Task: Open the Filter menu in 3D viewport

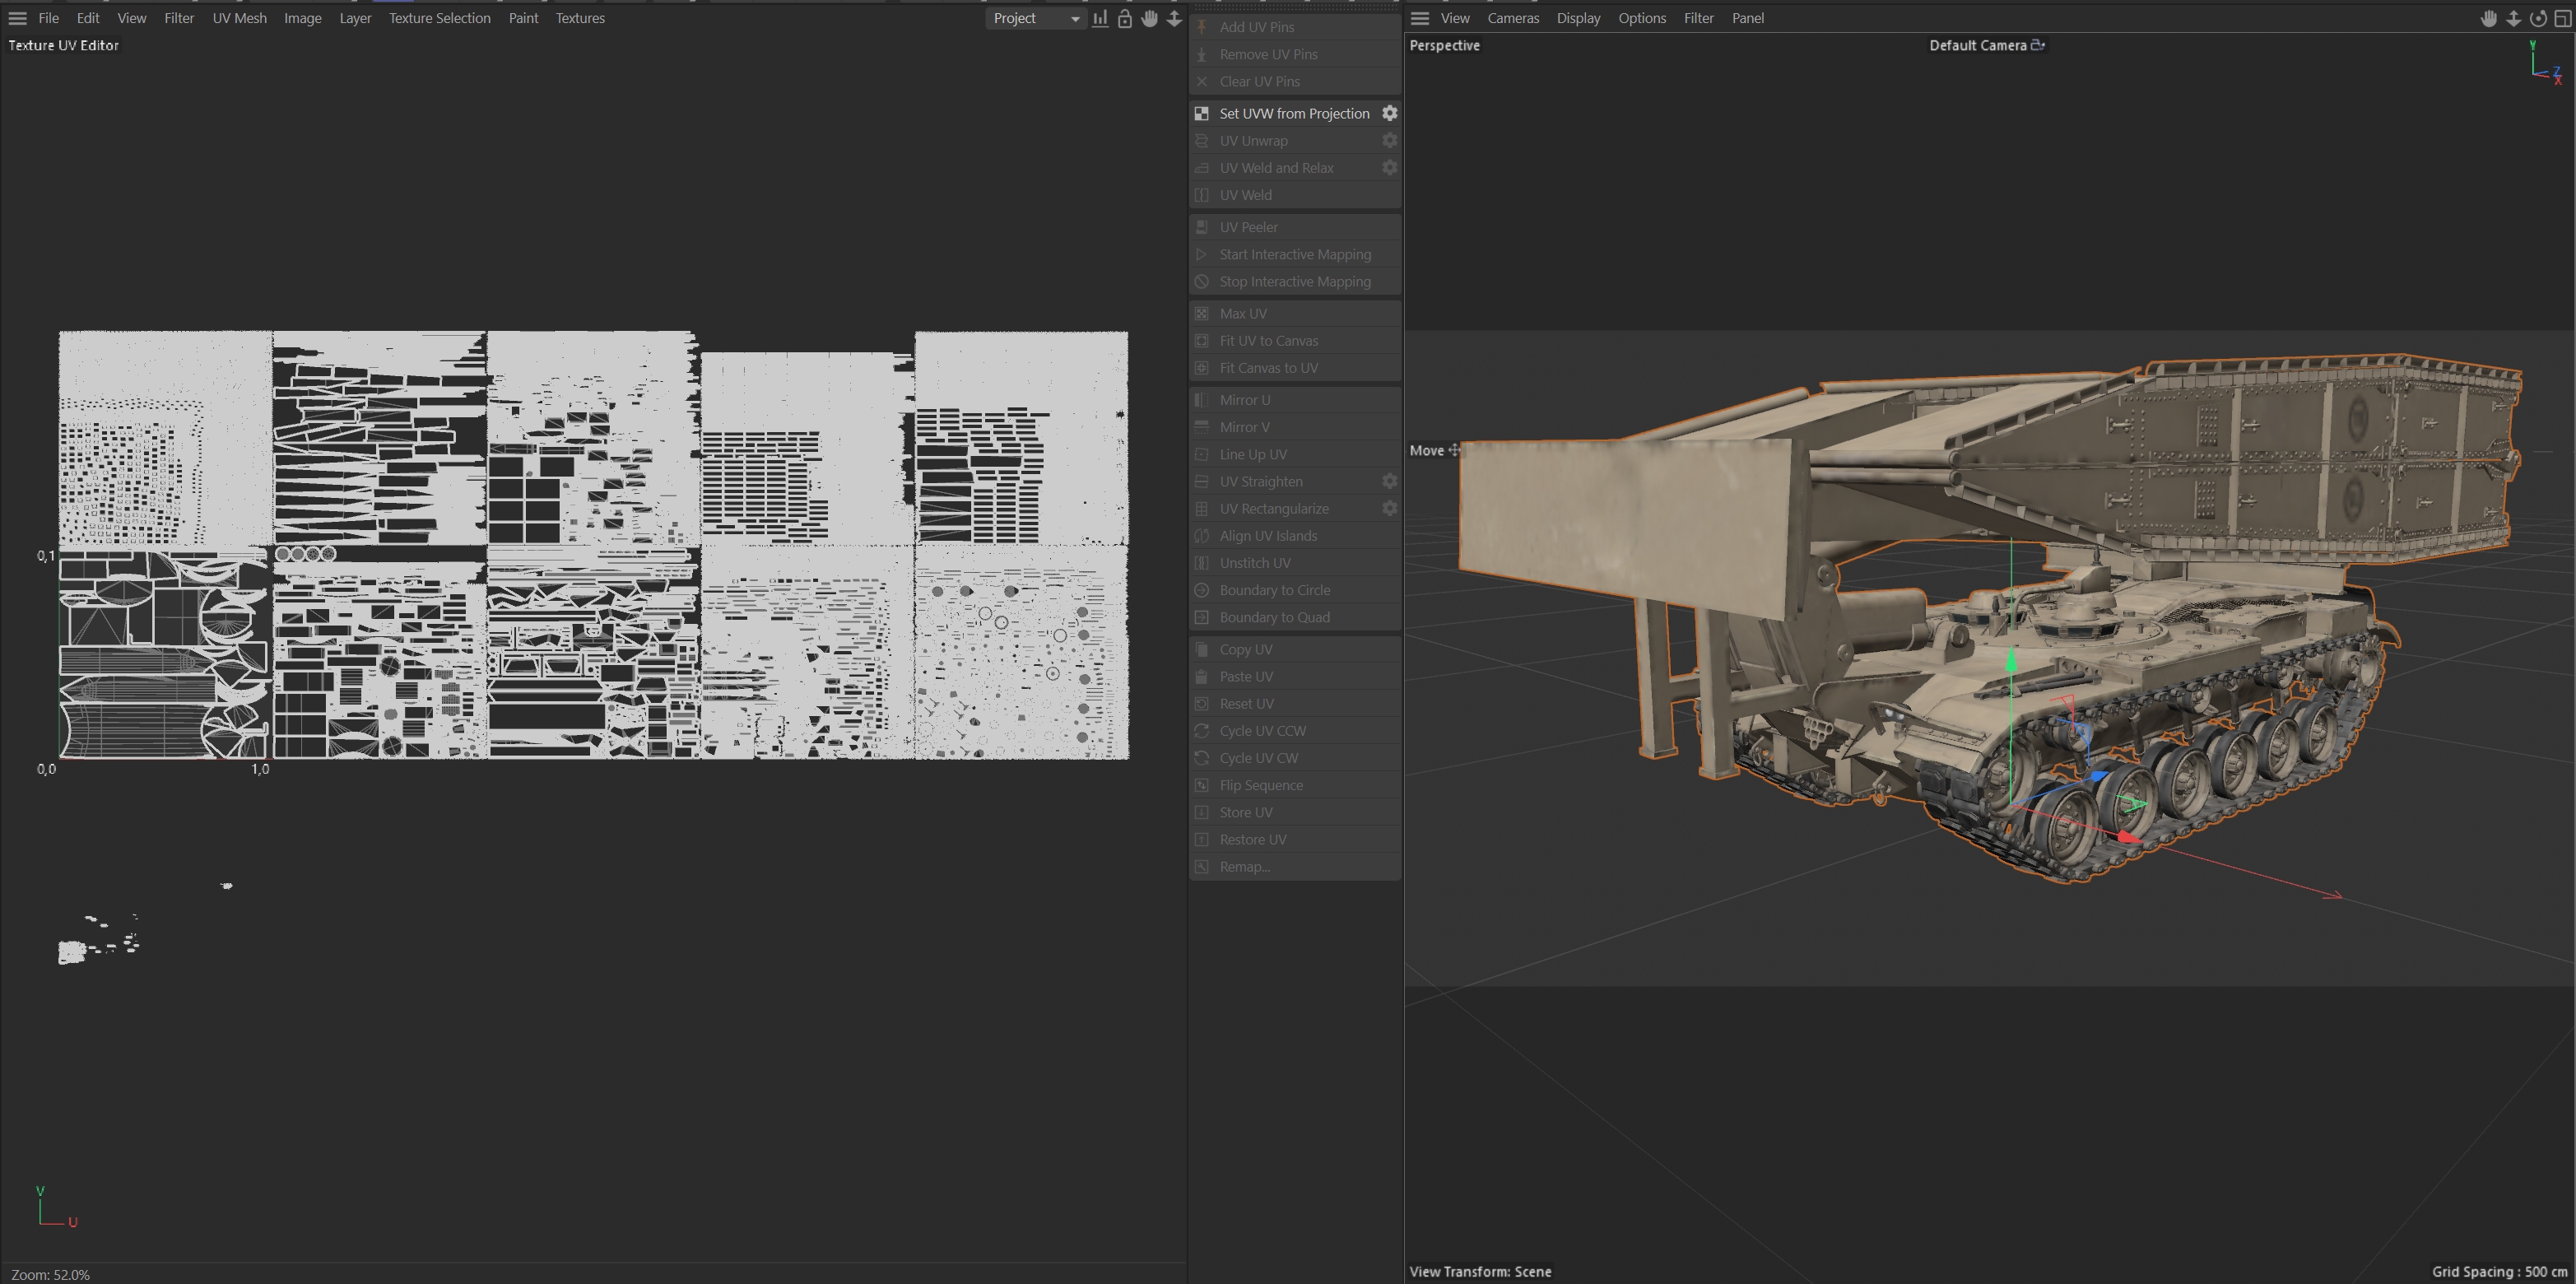Action: click(1698, 18)
